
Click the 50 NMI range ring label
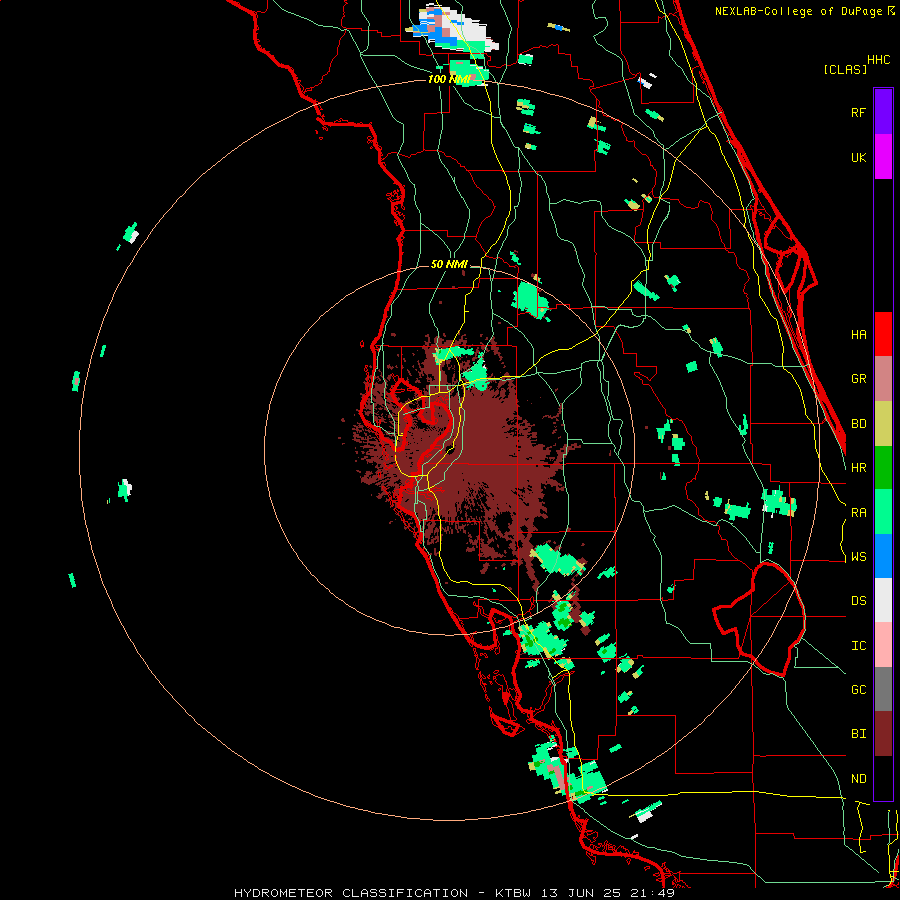point(449,264)
